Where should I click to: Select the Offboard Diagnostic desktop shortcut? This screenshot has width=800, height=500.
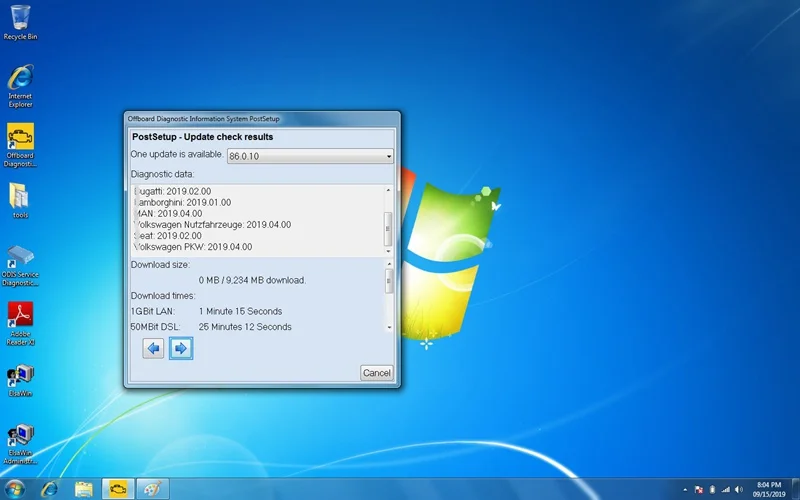20,145
